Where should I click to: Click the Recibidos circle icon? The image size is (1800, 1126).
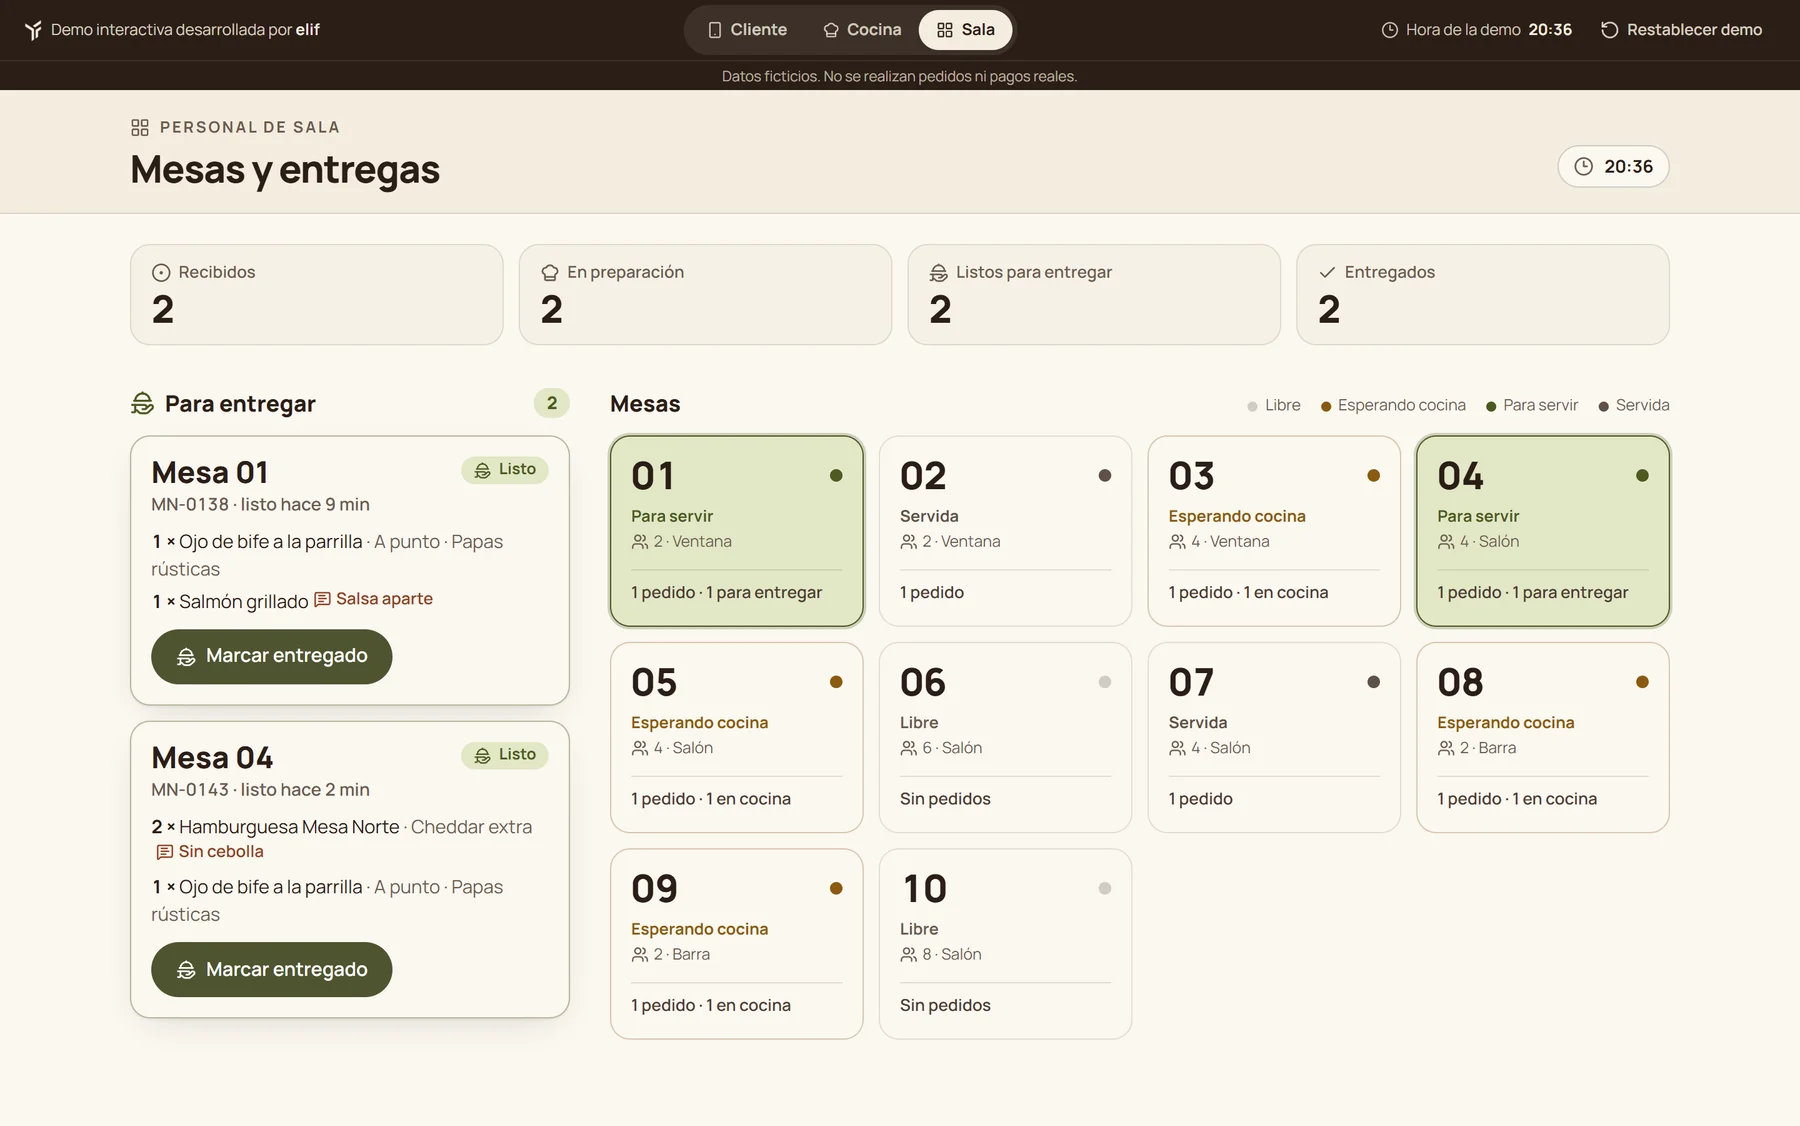(x=161, y=272)
